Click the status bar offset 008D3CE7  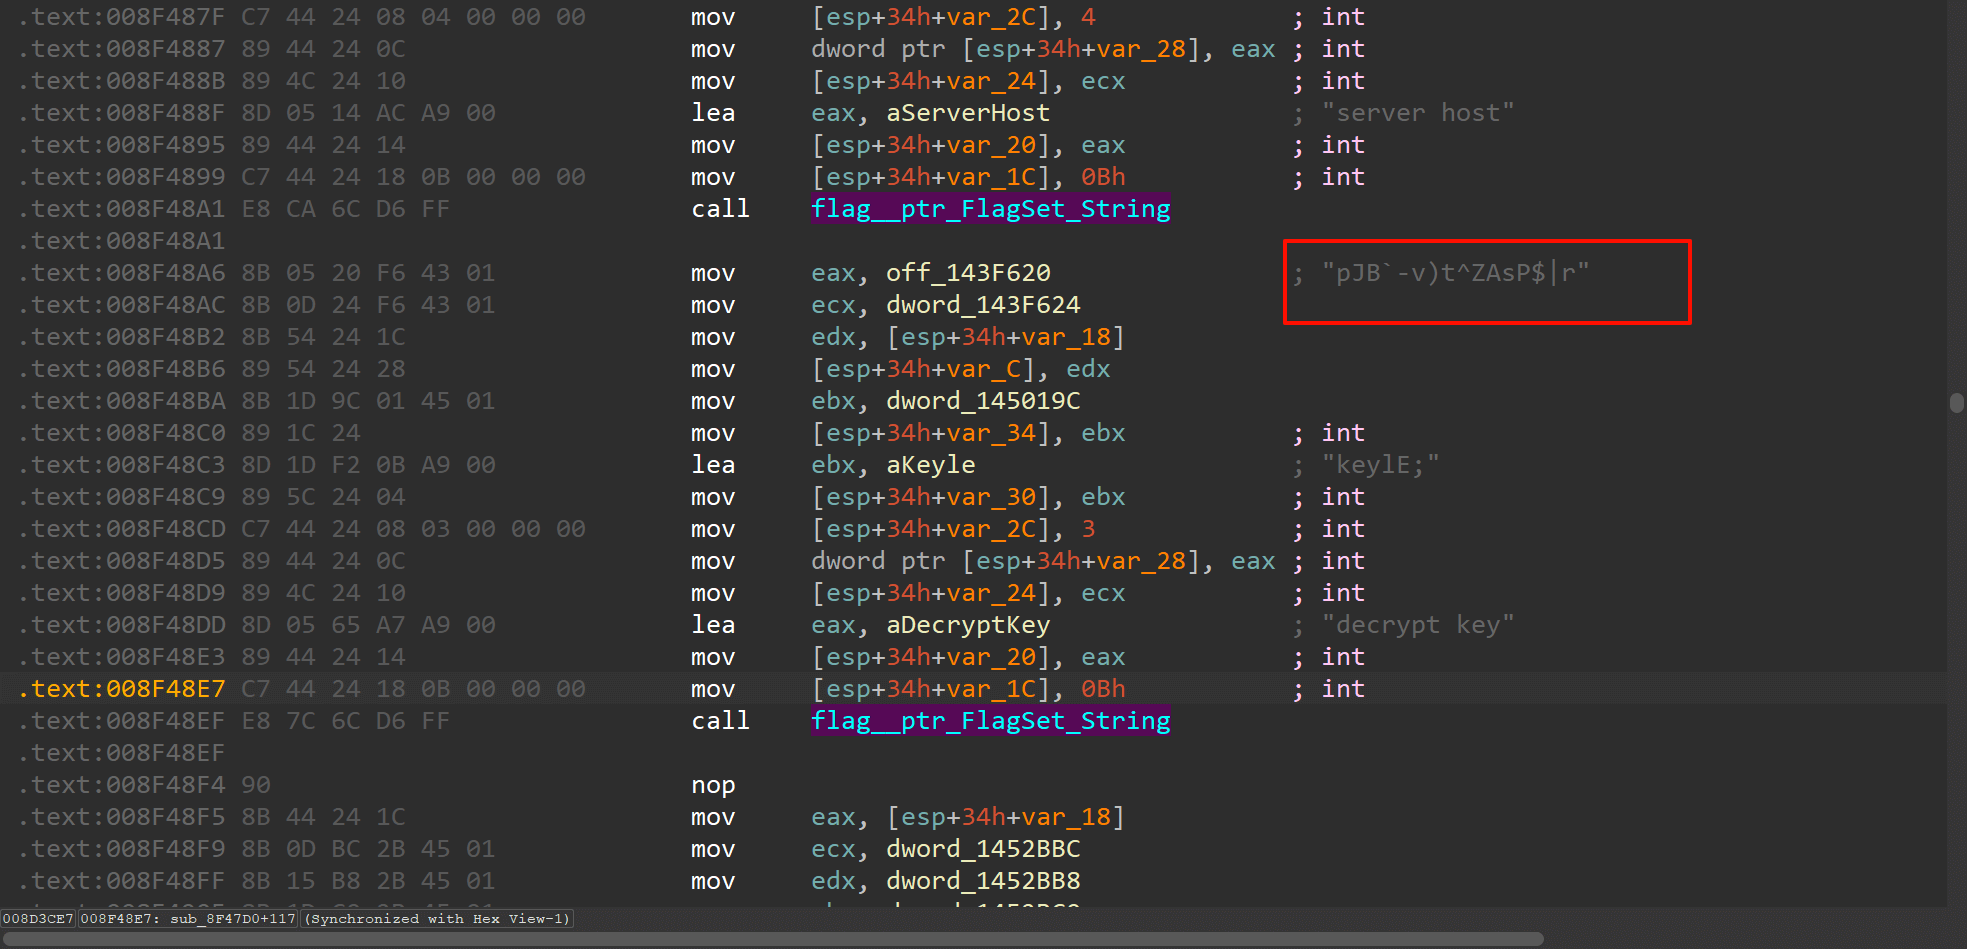[38, 919]
